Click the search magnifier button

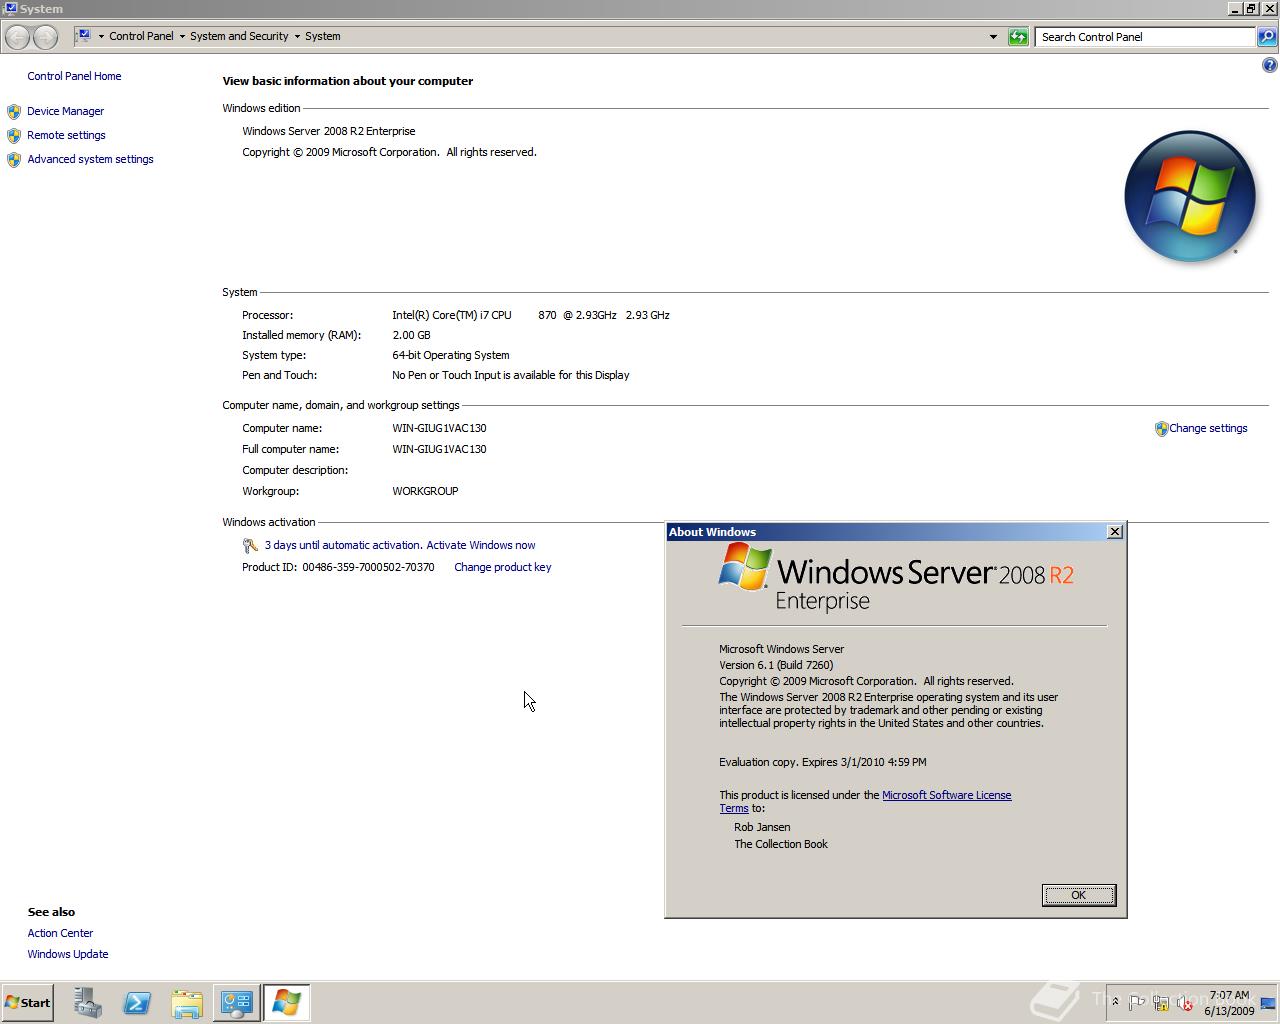[x=1267, y=37]
